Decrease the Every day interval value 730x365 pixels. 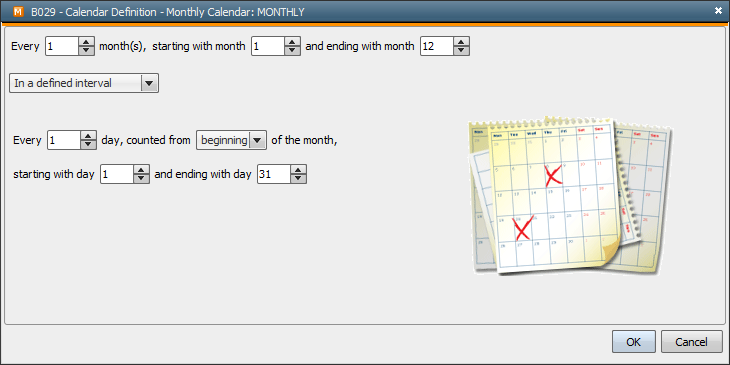[88, 144]
